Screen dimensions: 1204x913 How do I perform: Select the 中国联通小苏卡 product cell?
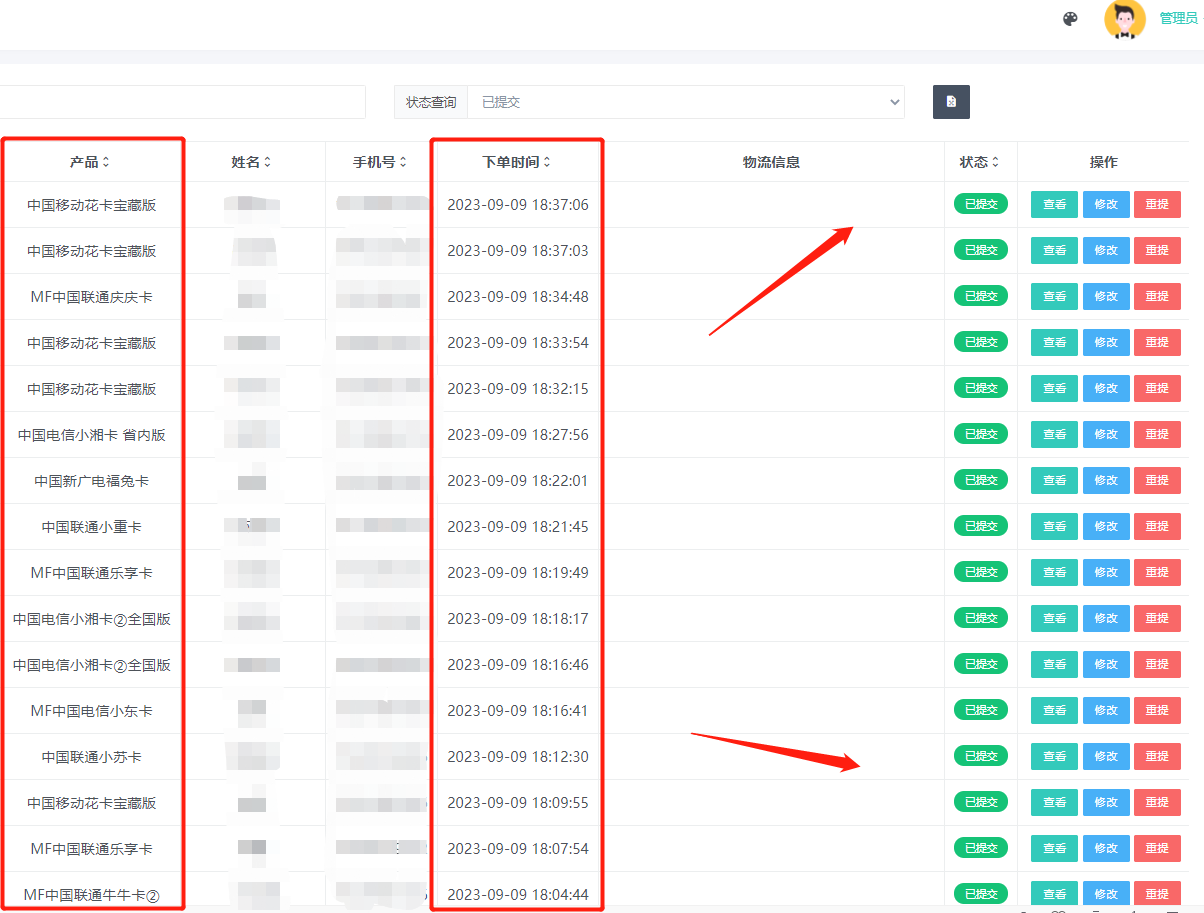pyautogui.click(x=92, y=757)
